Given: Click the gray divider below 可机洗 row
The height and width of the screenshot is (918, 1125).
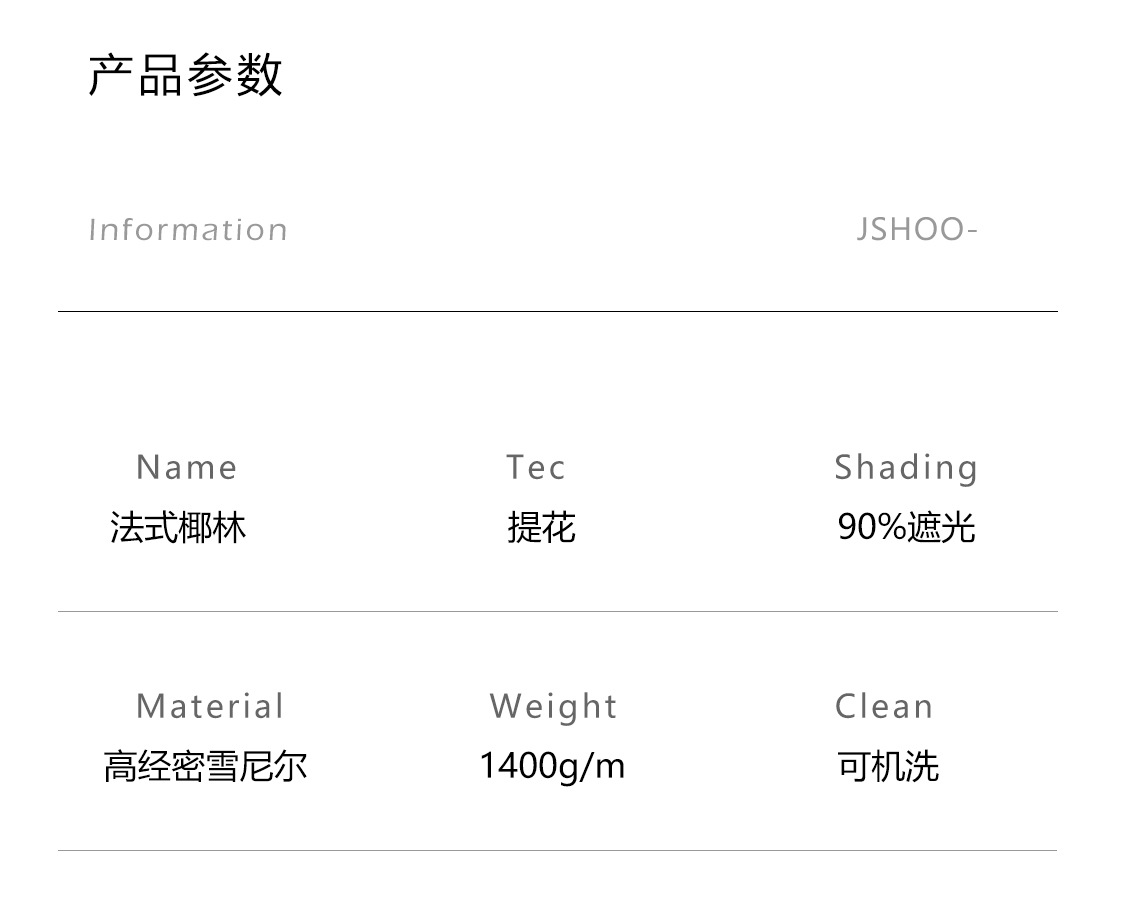Looking at the screenshot, I should pyautogui.click(x=557, y=851).
